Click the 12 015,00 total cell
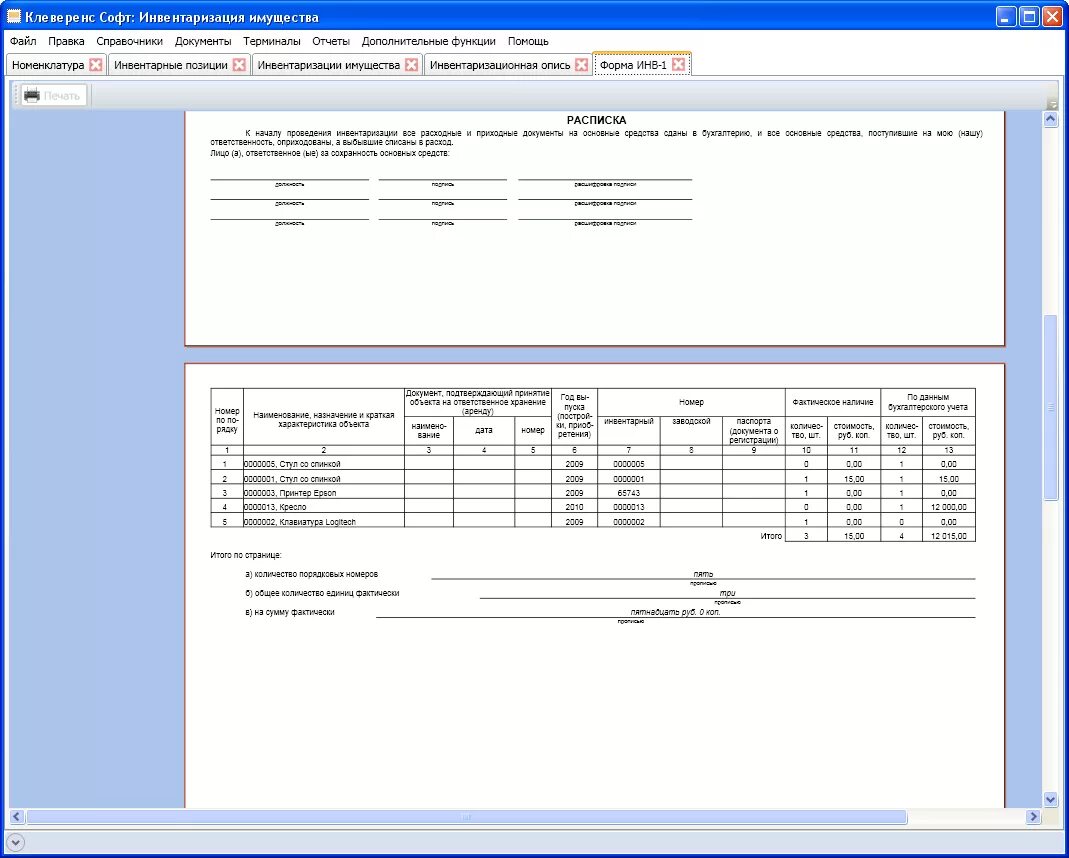 pyautogui.click(x=948, y=536)
